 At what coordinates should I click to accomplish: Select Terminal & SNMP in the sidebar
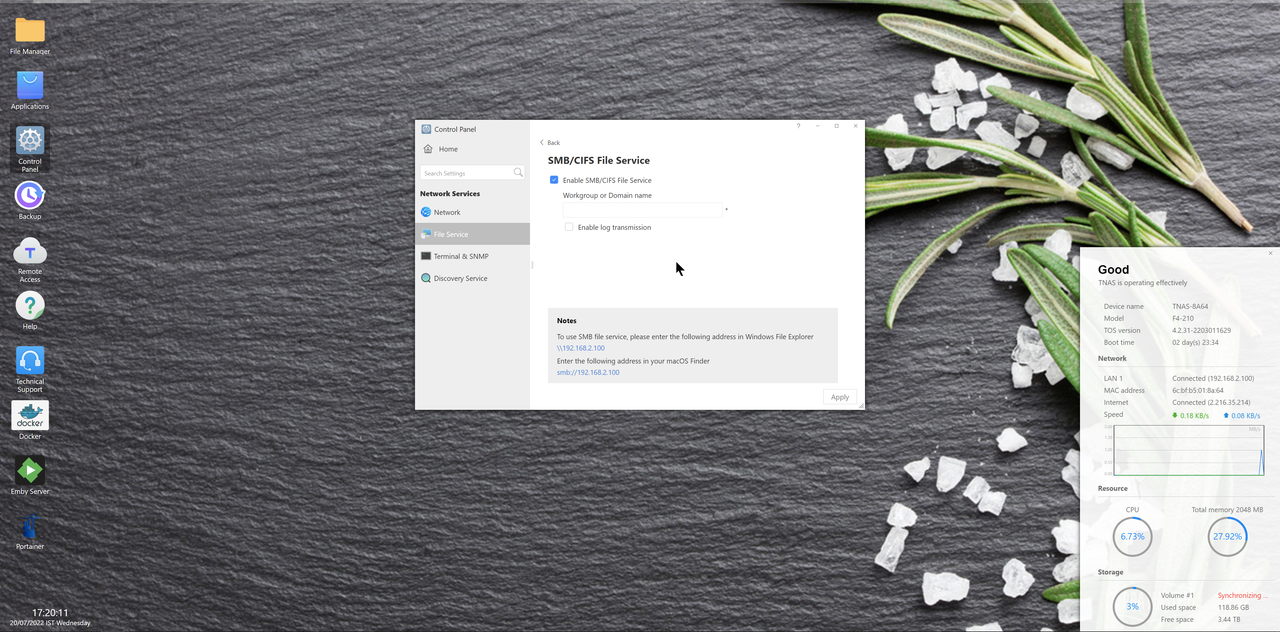(472, 256)
